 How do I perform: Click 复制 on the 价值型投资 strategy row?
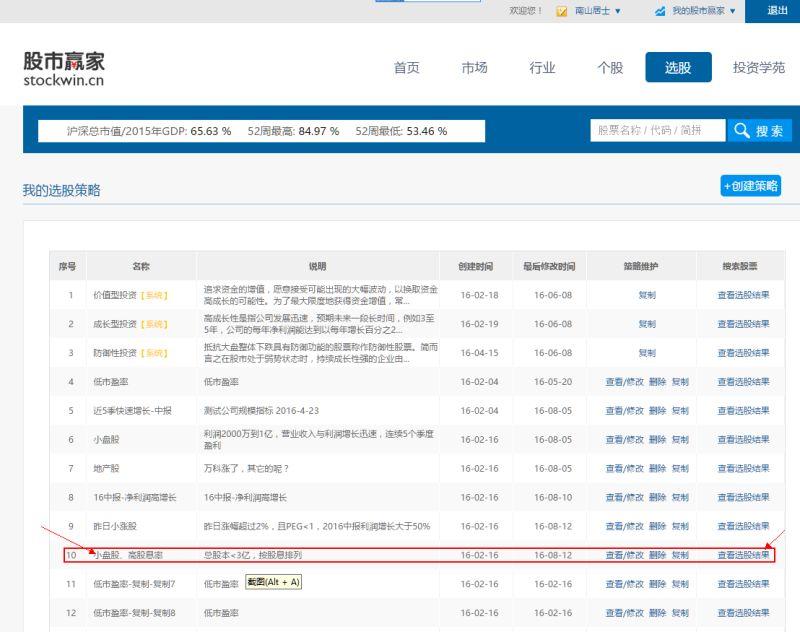coord(647,295)
